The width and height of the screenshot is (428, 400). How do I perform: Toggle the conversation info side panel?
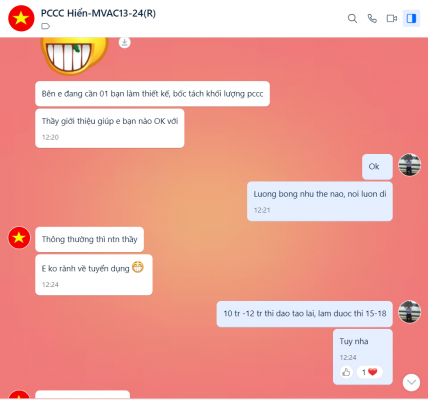click(x=411, y=18)
